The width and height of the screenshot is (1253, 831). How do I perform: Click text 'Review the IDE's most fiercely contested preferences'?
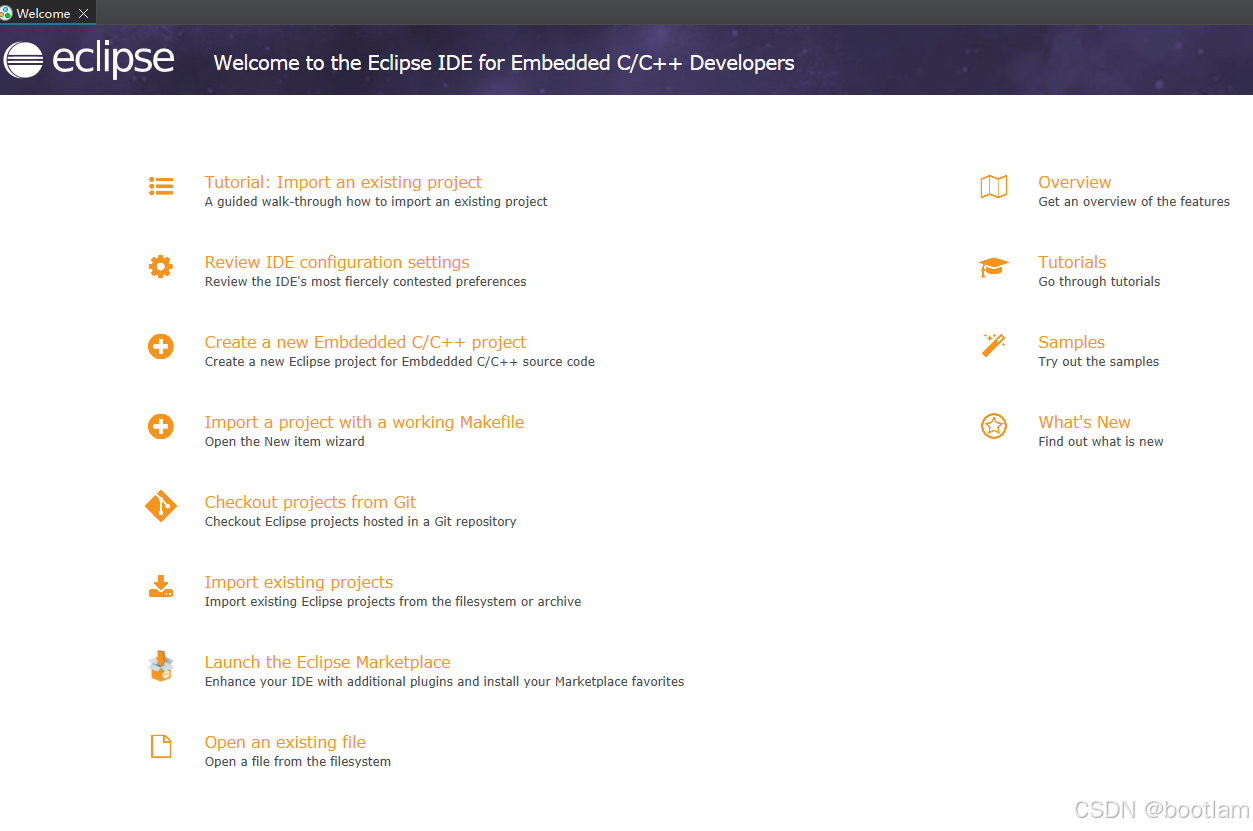click(x=366, y=281)
